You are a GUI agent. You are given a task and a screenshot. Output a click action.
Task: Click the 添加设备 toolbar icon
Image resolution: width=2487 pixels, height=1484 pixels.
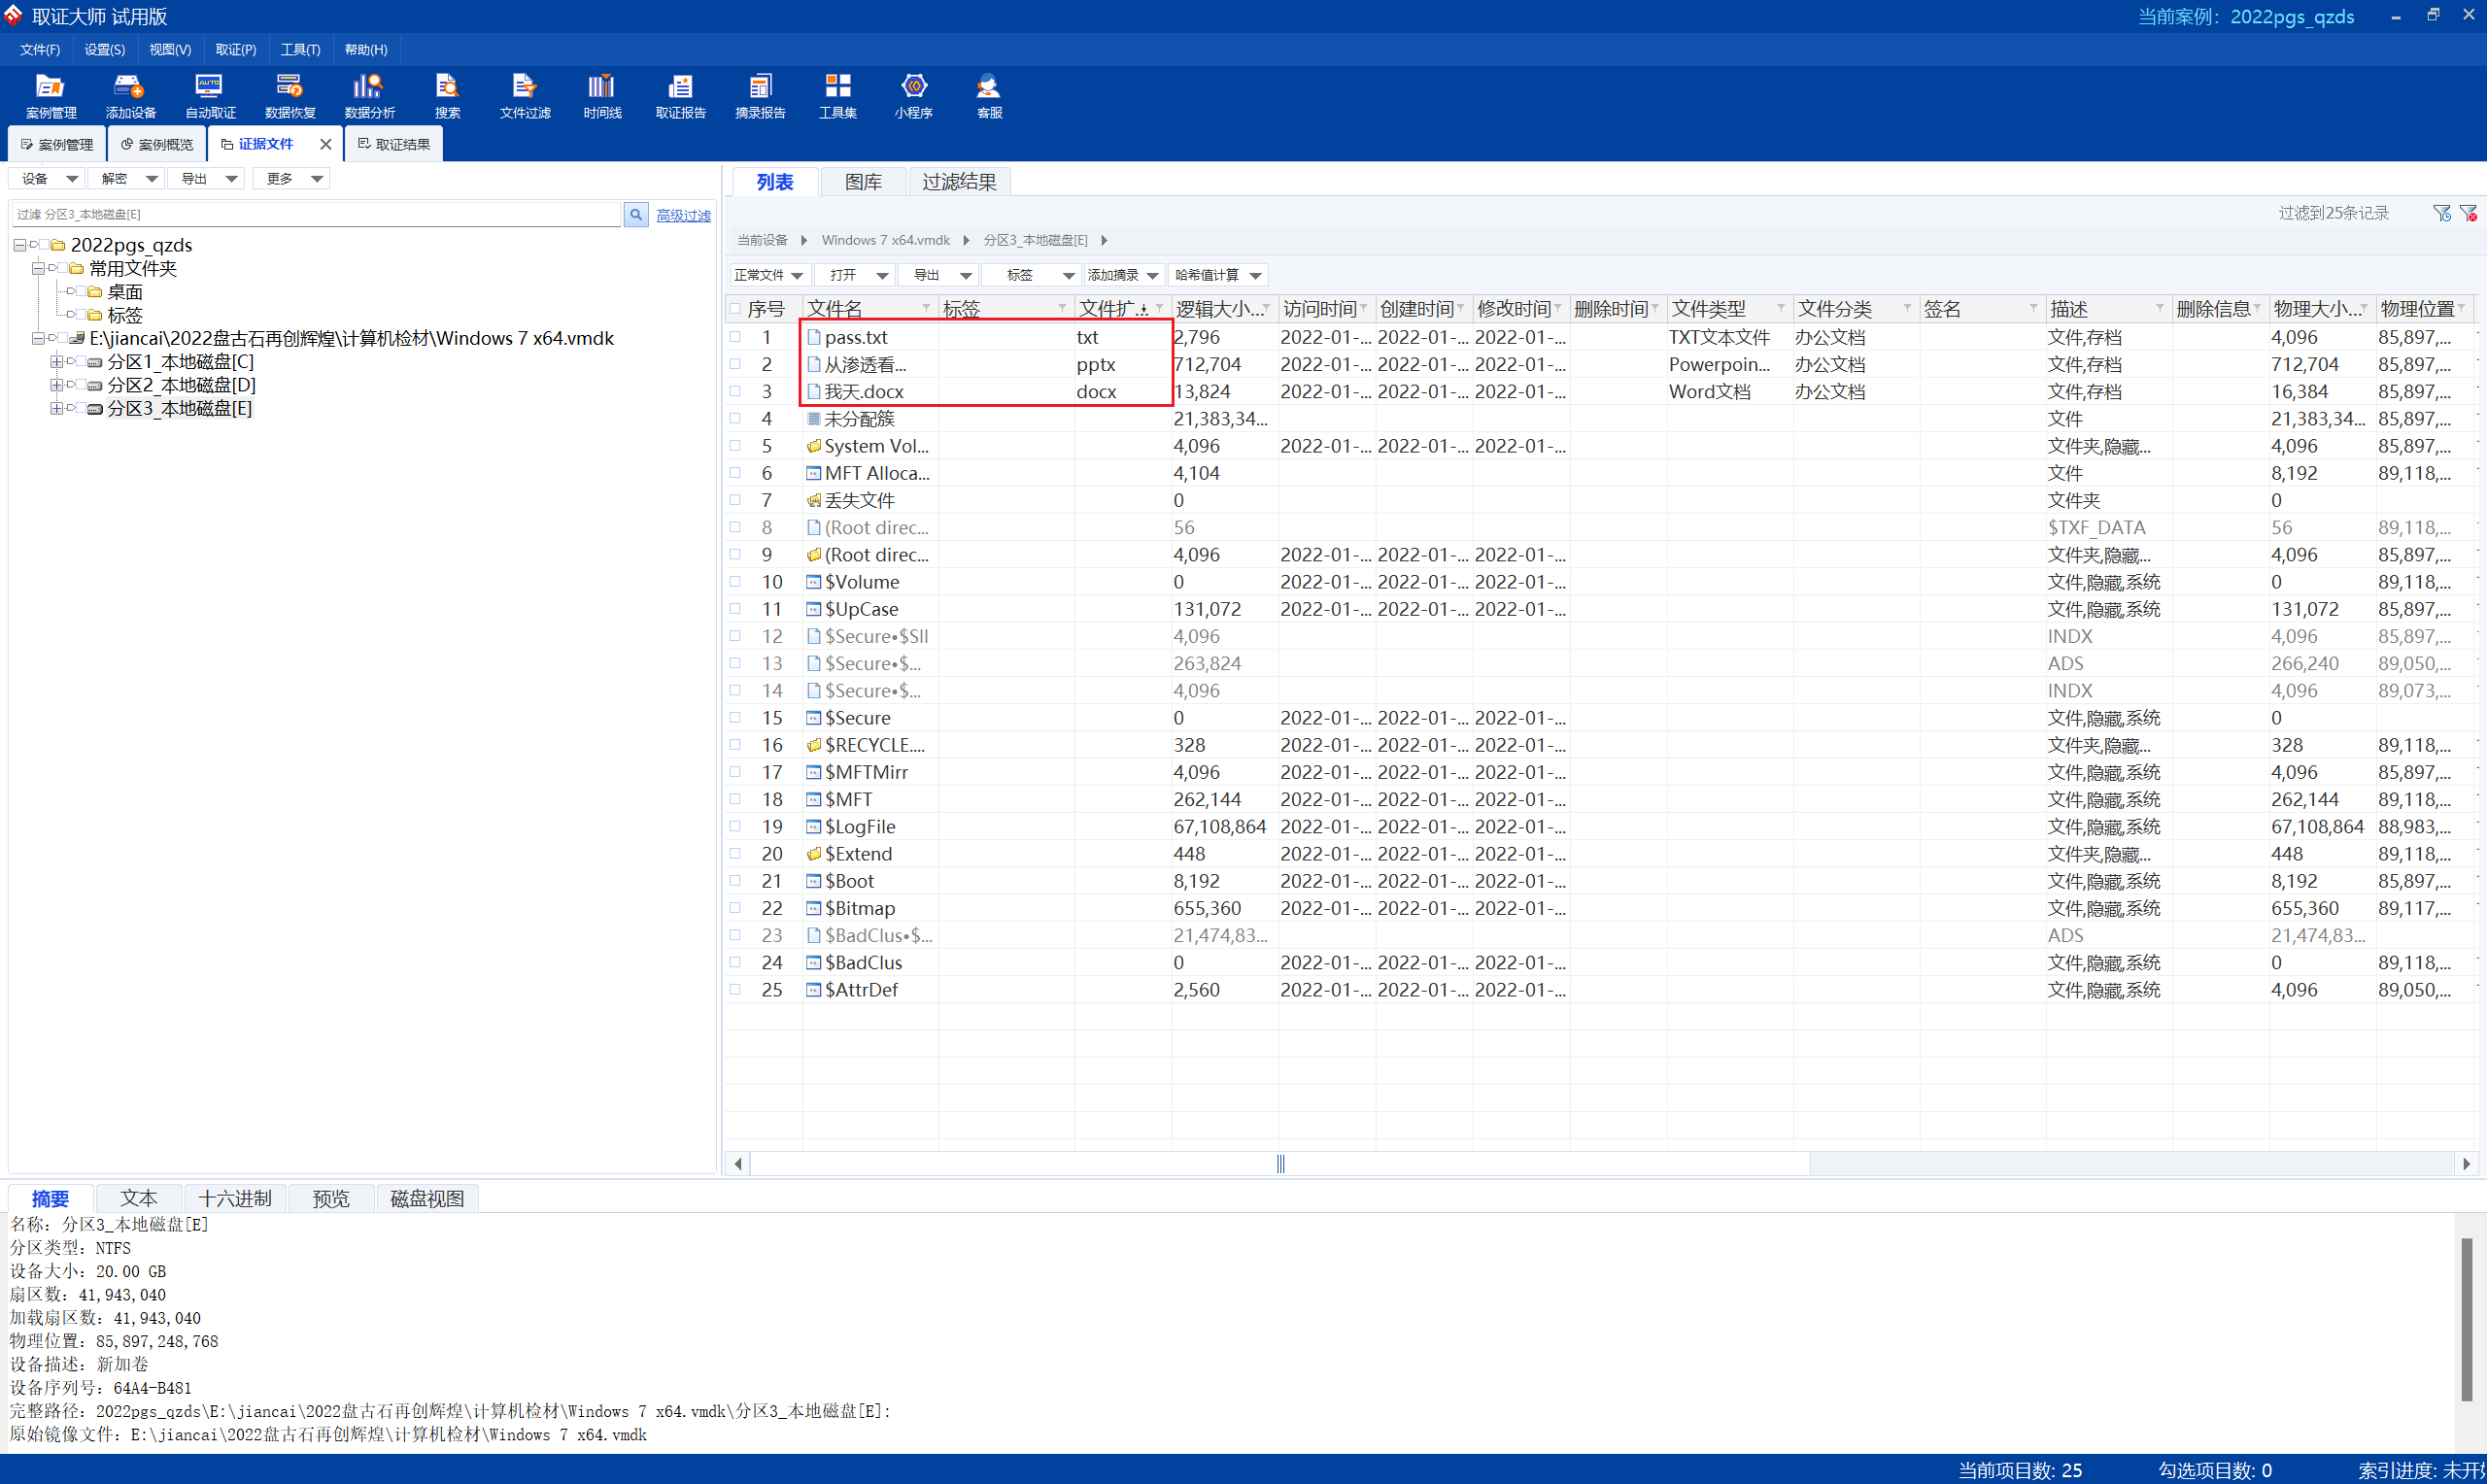[x=130, y=96]
